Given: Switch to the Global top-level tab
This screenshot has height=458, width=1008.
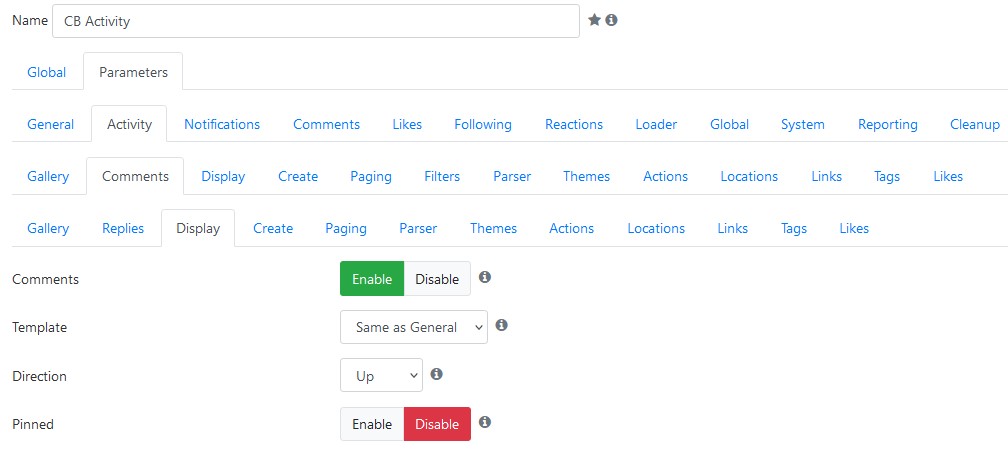Looking at the screenshot, I should click(x=46, y=72).
